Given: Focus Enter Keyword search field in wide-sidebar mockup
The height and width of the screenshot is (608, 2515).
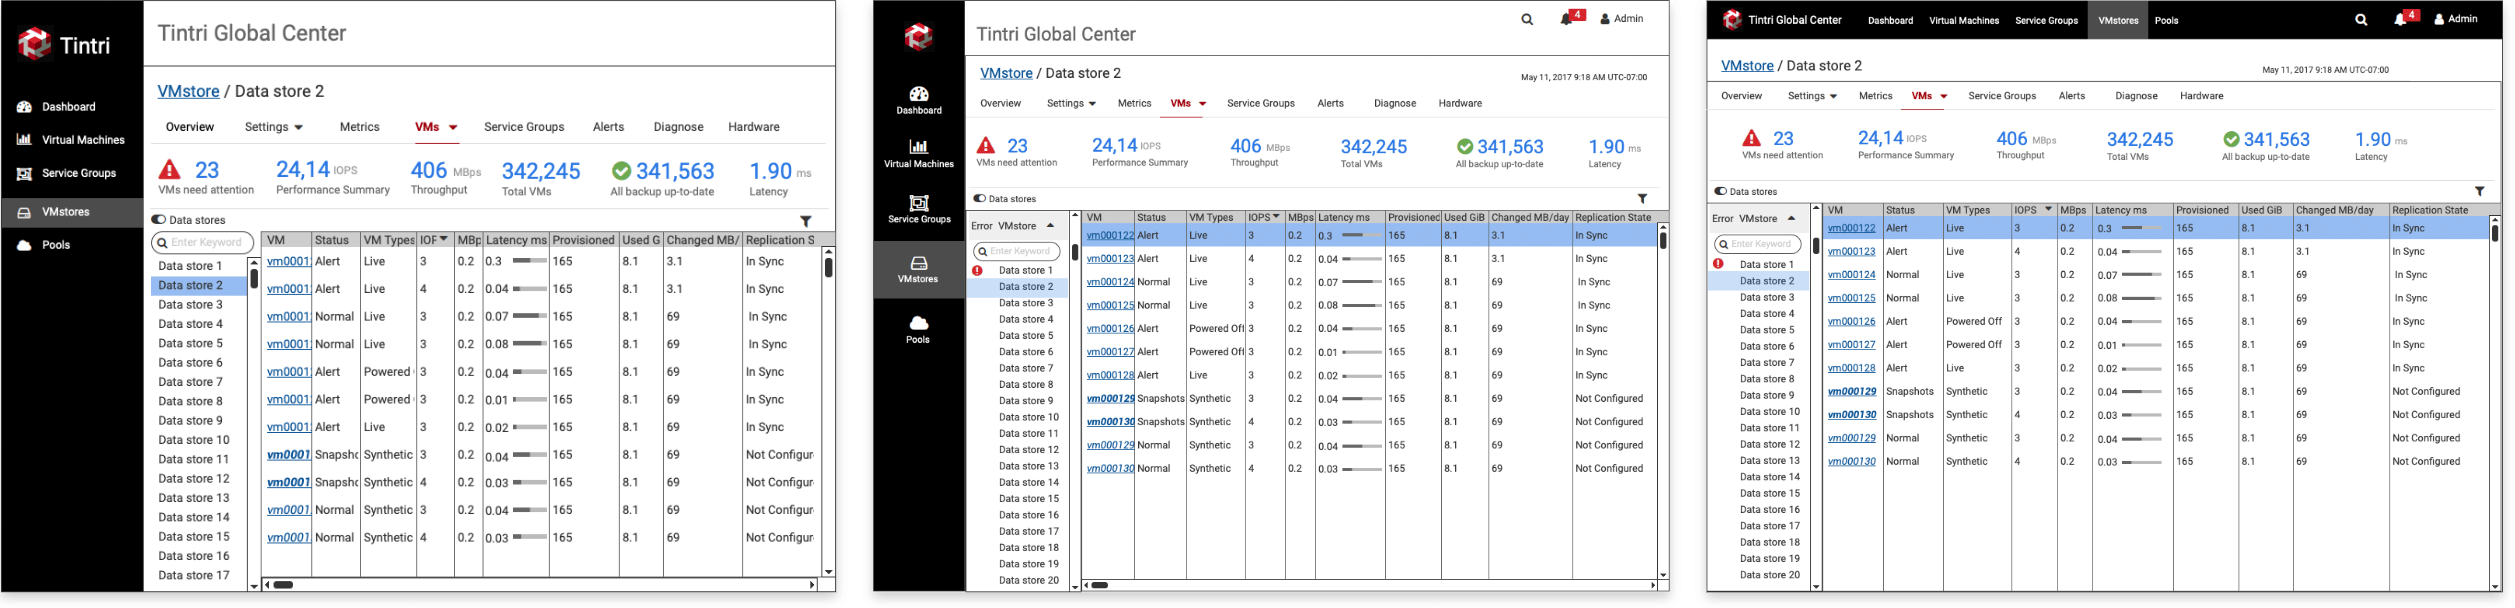Looking at the screenshot, I should (202, 242).
